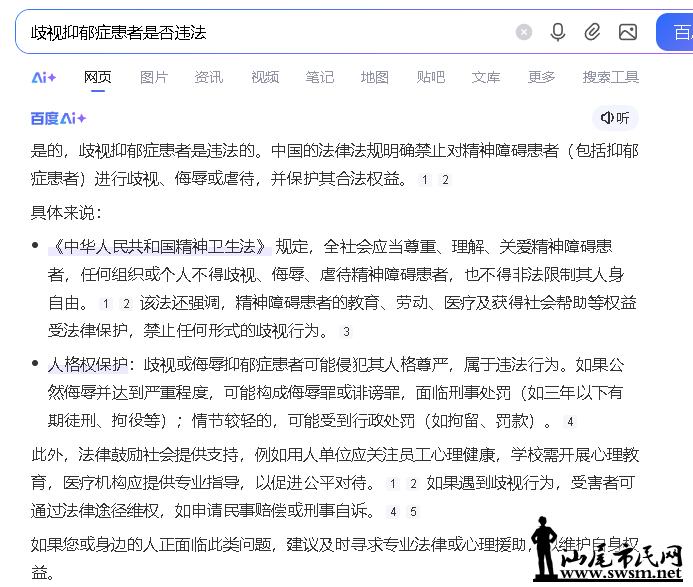Click the text 具体来说:

tap(66, 213)
